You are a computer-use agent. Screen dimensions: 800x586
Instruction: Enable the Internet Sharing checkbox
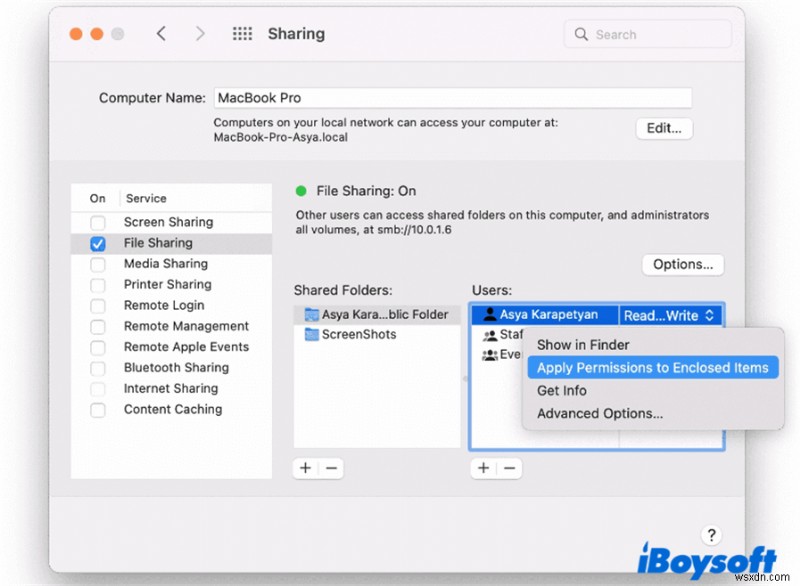coord(96,388)
